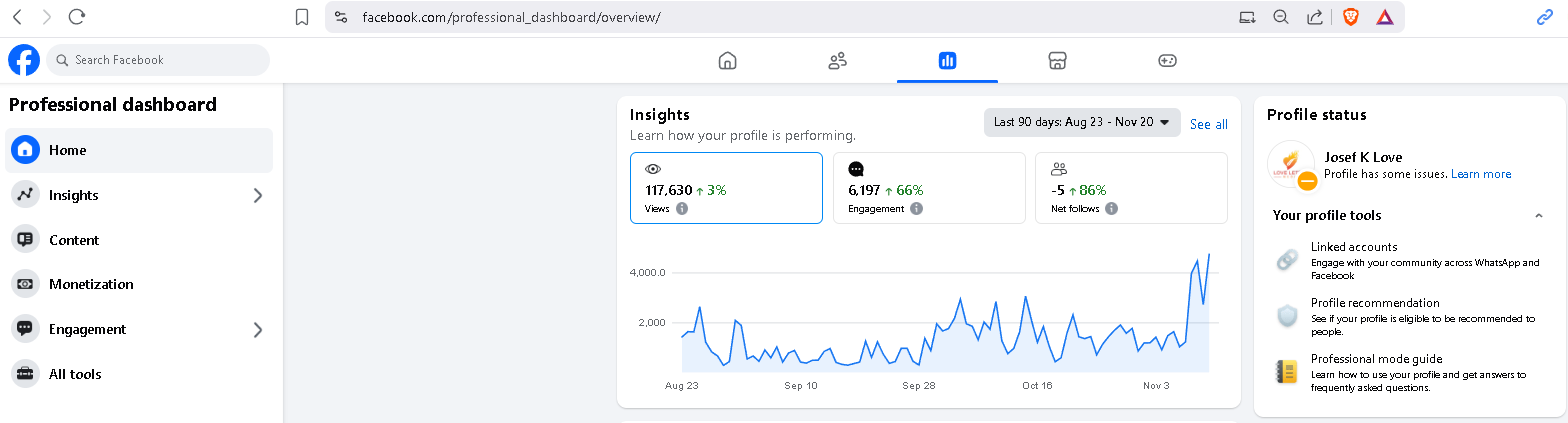Viewport: 1568px width, 423px height.
Task: Click the browser reload icon
Action: (77, 17)
